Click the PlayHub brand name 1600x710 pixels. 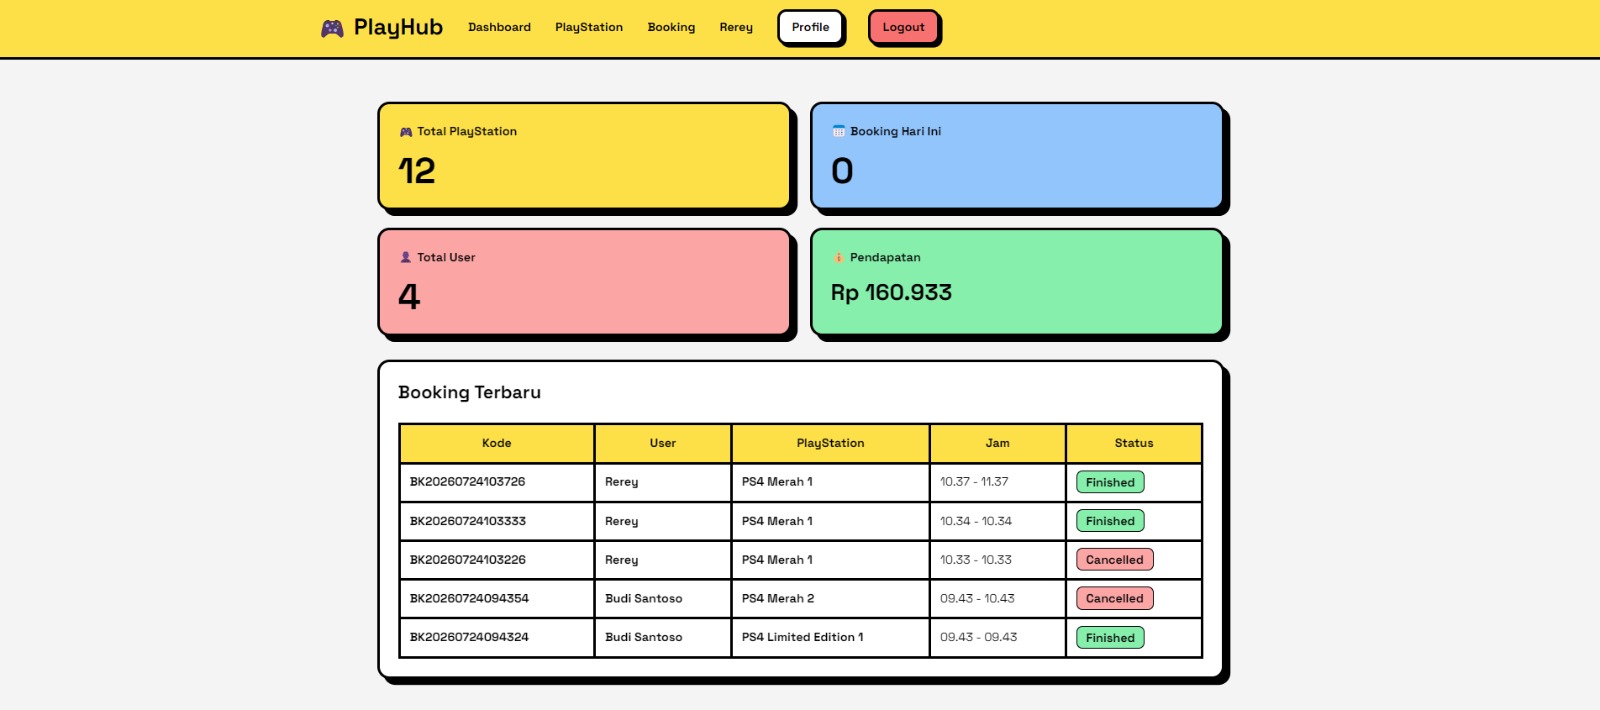point(398,27)
